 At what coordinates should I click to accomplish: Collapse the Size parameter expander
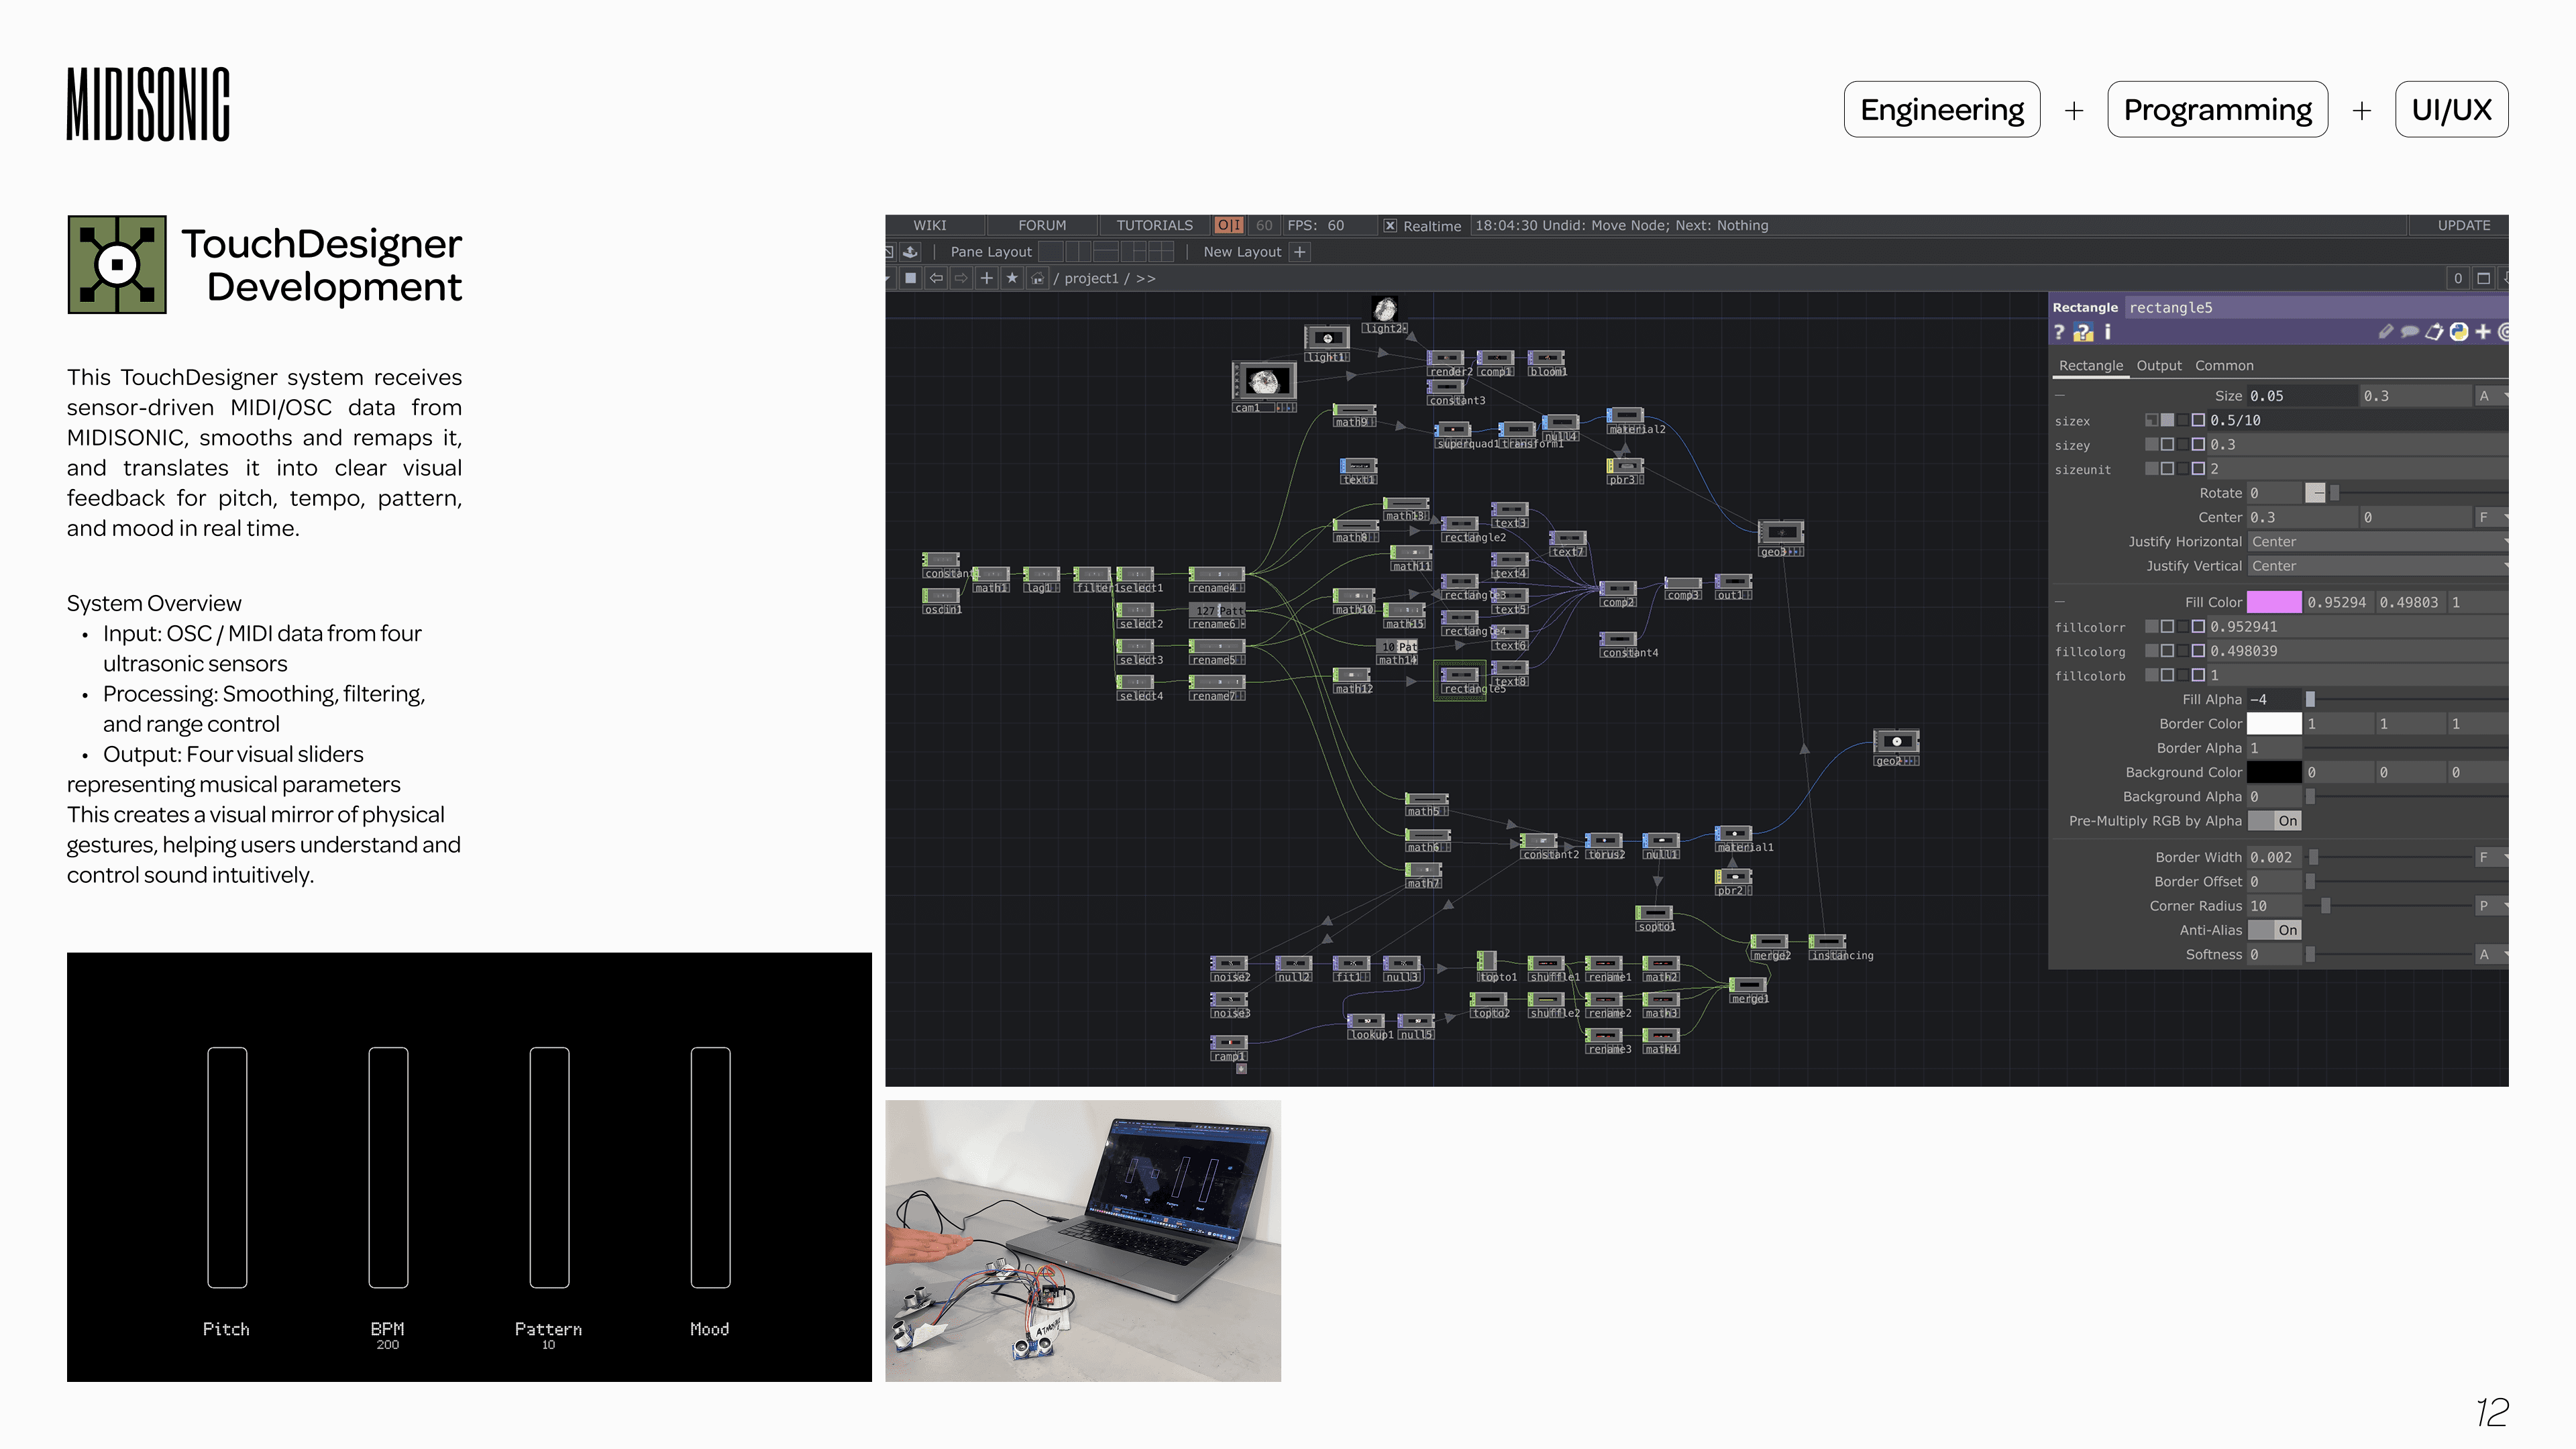[x=2060, y=396]
